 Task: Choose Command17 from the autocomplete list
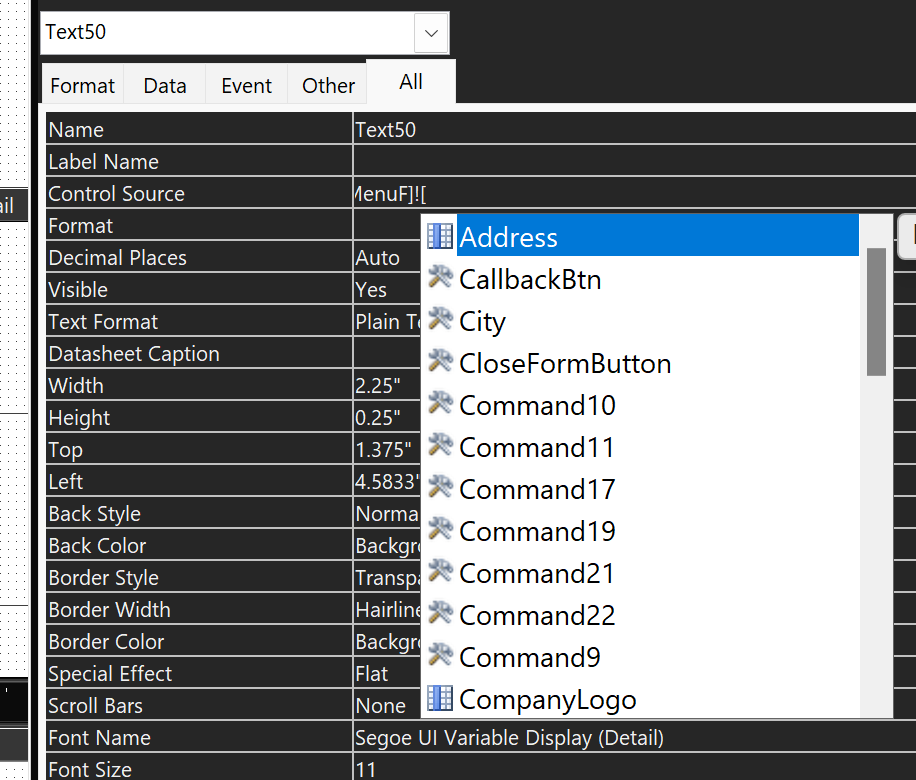(x=537, y=489)
